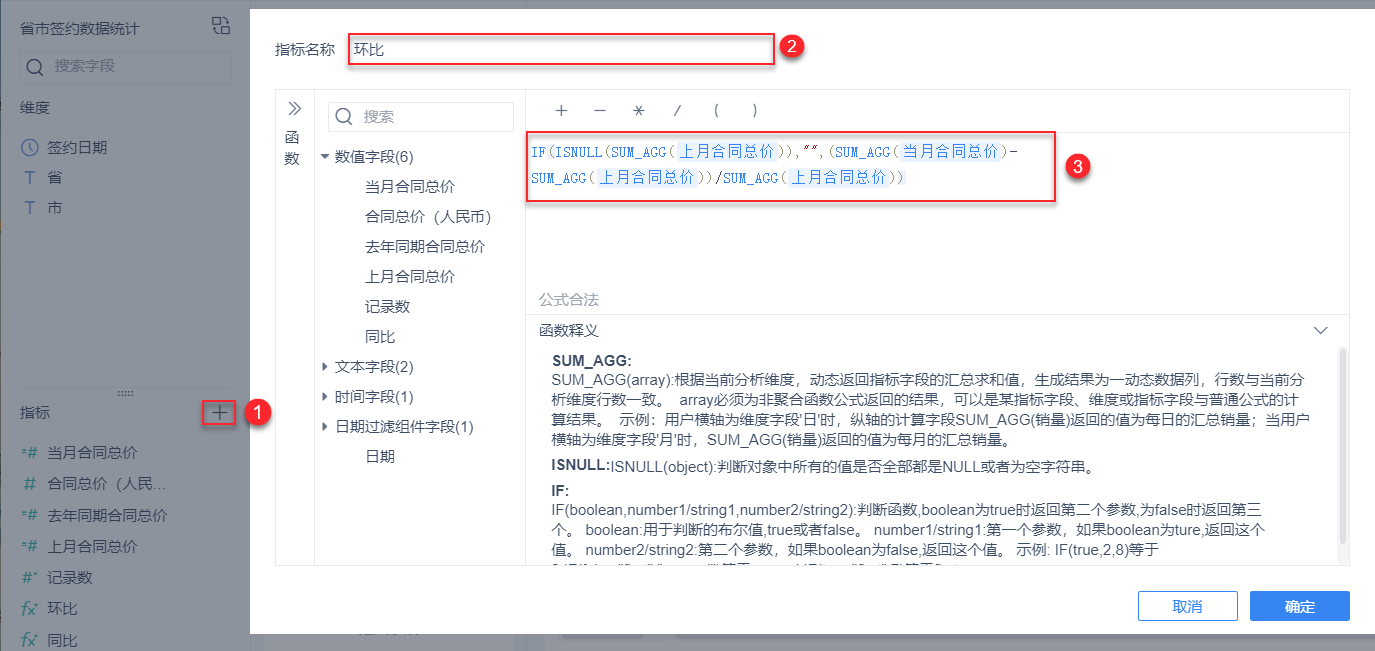The width and height of the screenshot is (1375, 651).
Task: Select 环比 indicator in sidebar
Action: click(x=63, y=608)
